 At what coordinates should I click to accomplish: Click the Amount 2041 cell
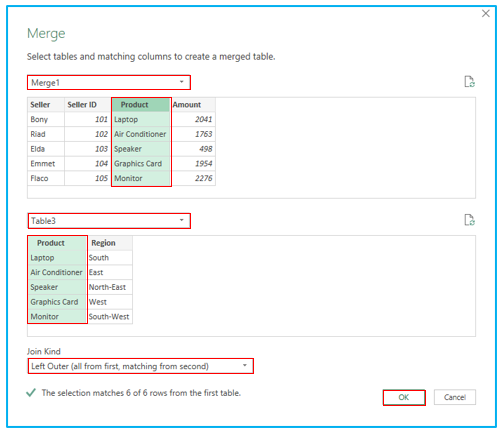(194, 119)
